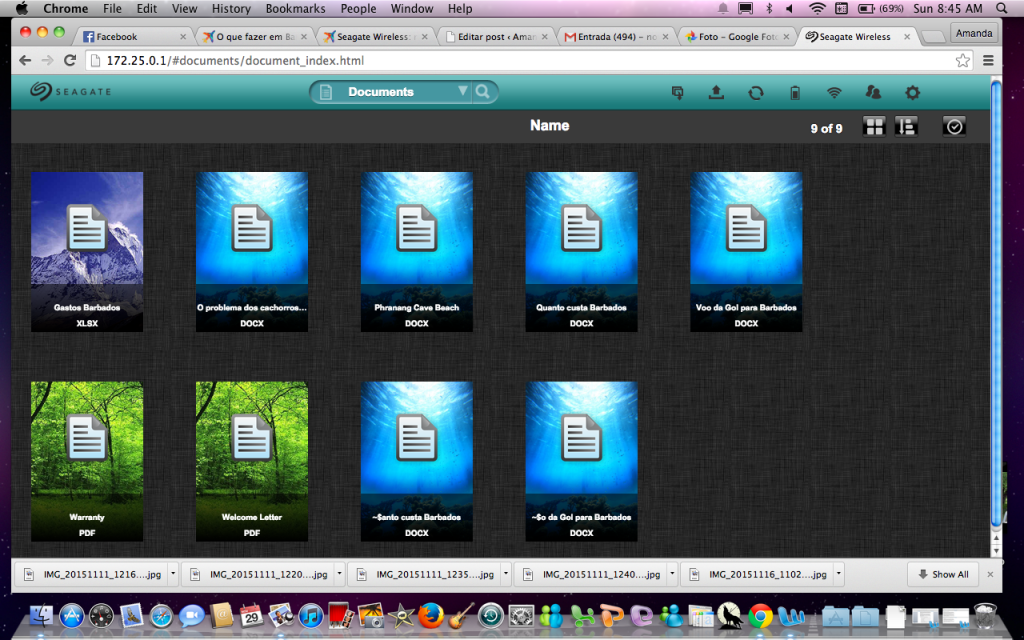Click the sync refresh arrows in Seagate toolbar
The height and width of the screenshot is (640, 1024).
point(756,93)
